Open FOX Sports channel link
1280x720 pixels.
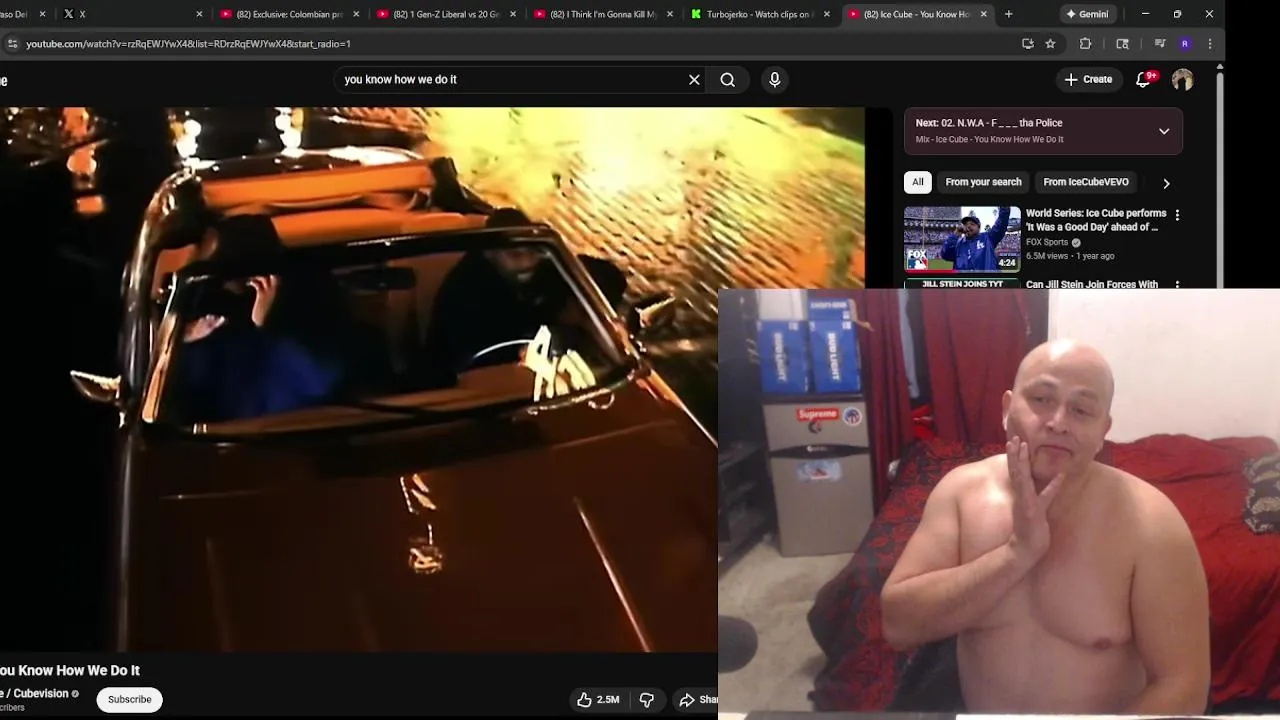click(x=1047, y=242)
